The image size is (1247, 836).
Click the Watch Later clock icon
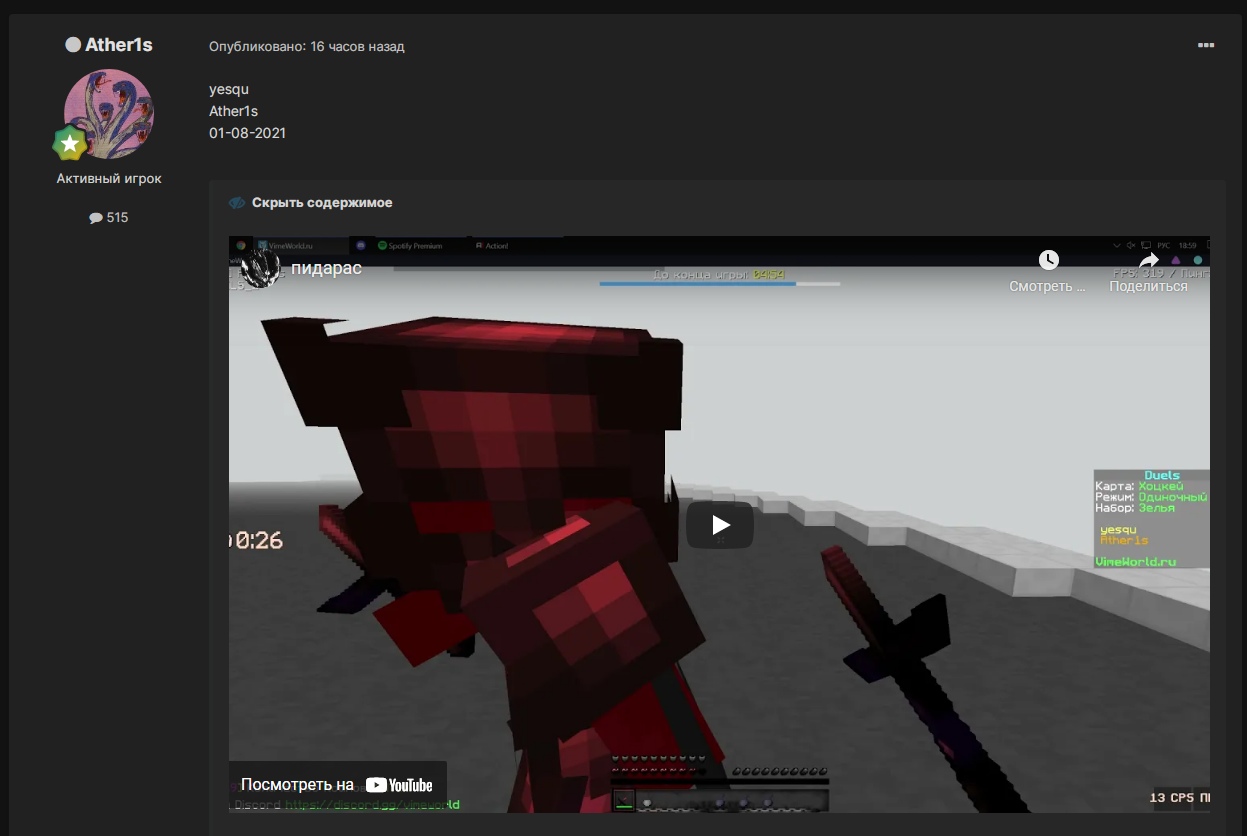[x=1047, y=260]
